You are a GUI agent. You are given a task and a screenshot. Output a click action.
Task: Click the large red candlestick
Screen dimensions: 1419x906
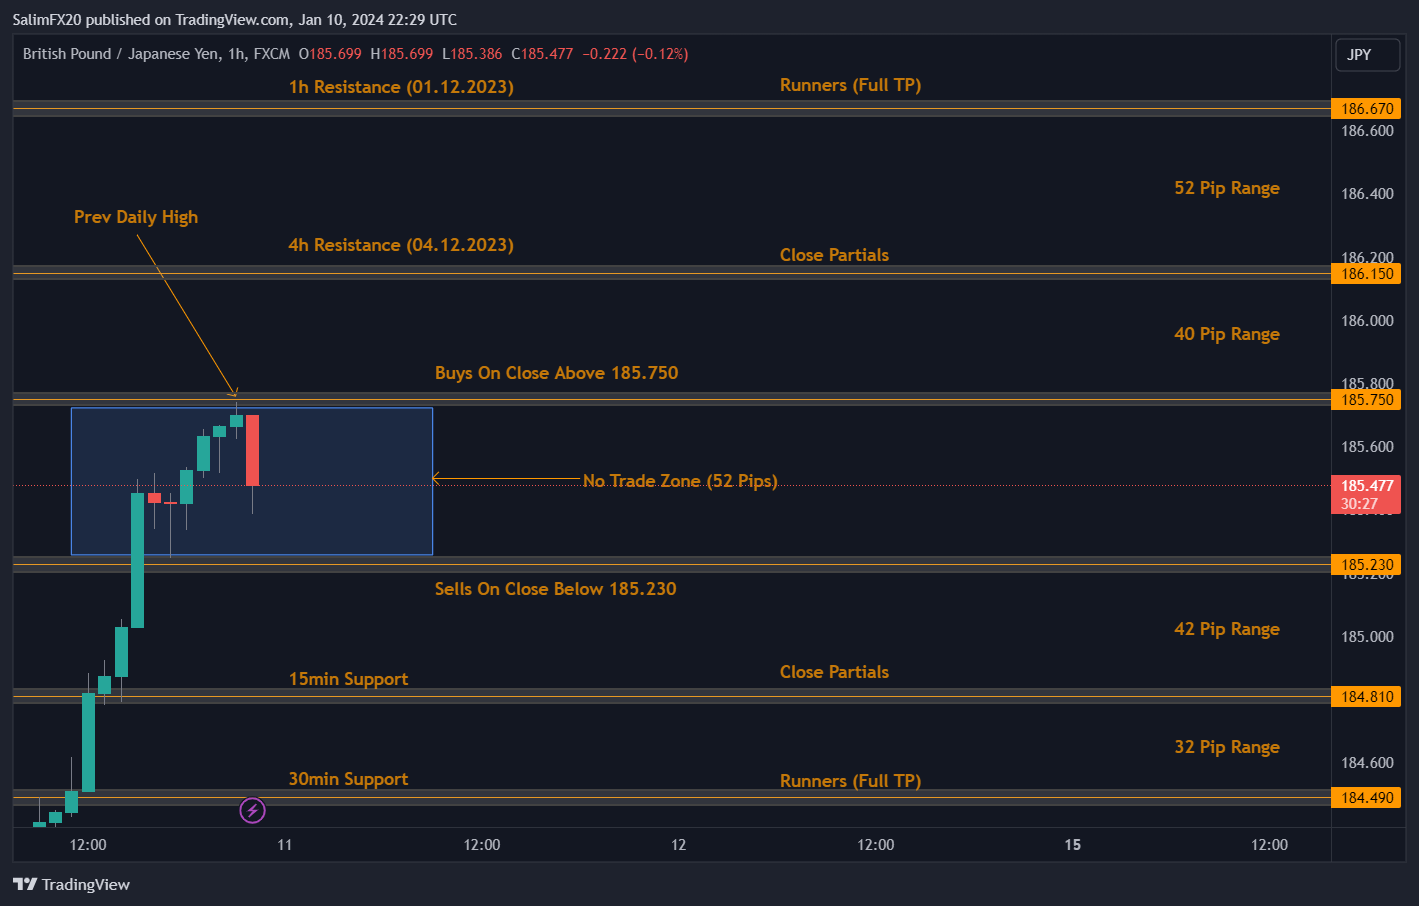coord(252,450)
